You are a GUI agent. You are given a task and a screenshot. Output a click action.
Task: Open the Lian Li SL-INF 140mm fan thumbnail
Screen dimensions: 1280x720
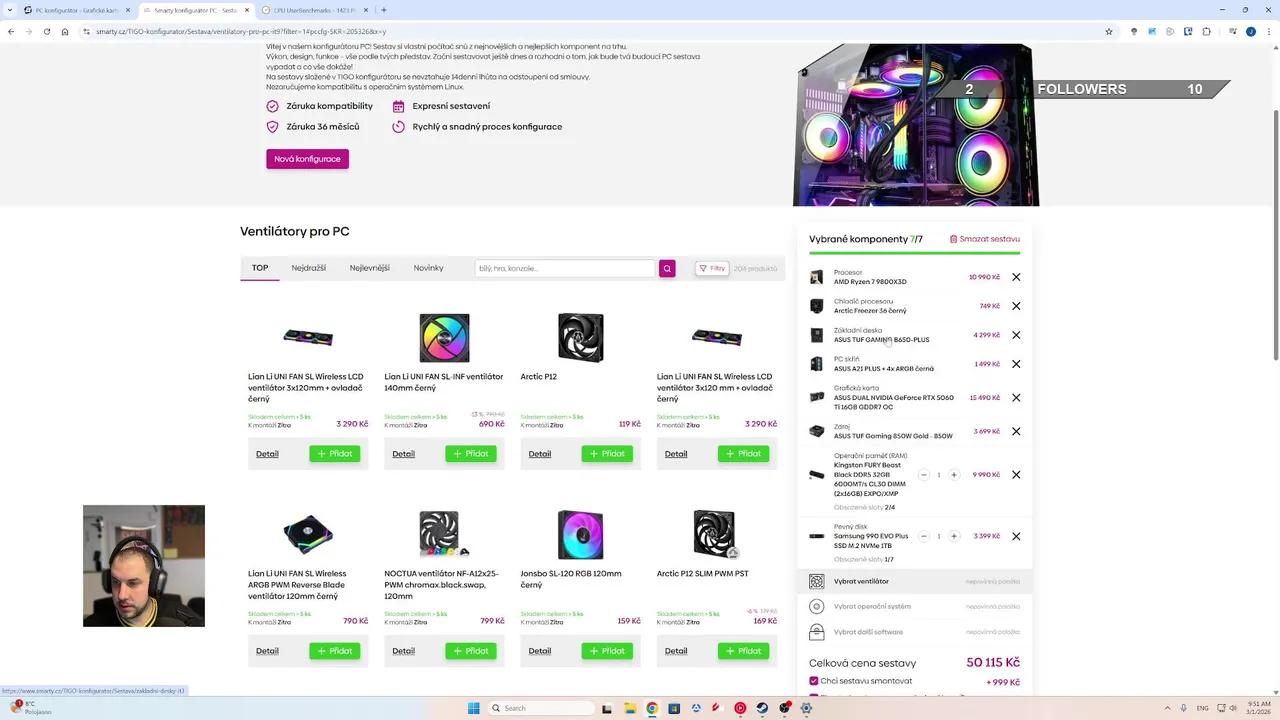[444, 338]
